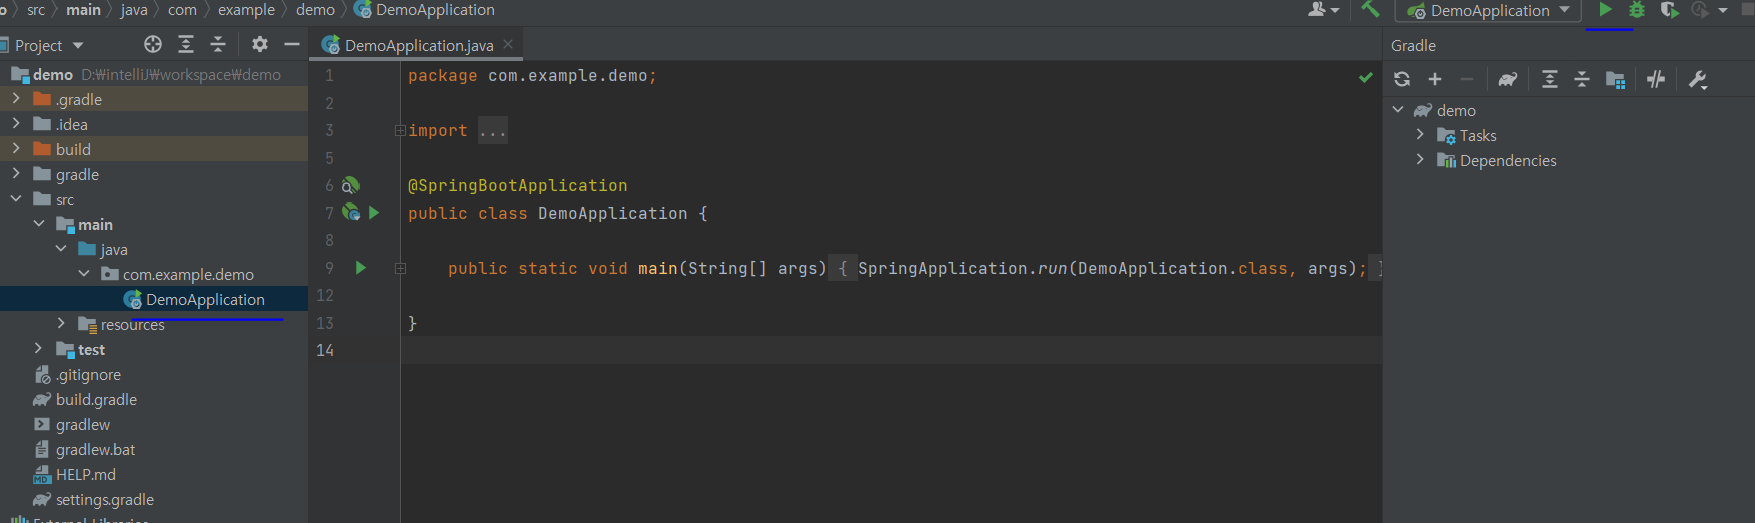Screen dimensions: 1755x523
Task: Expand the Gradle Dependencies node
Action: click(1420, 159)
